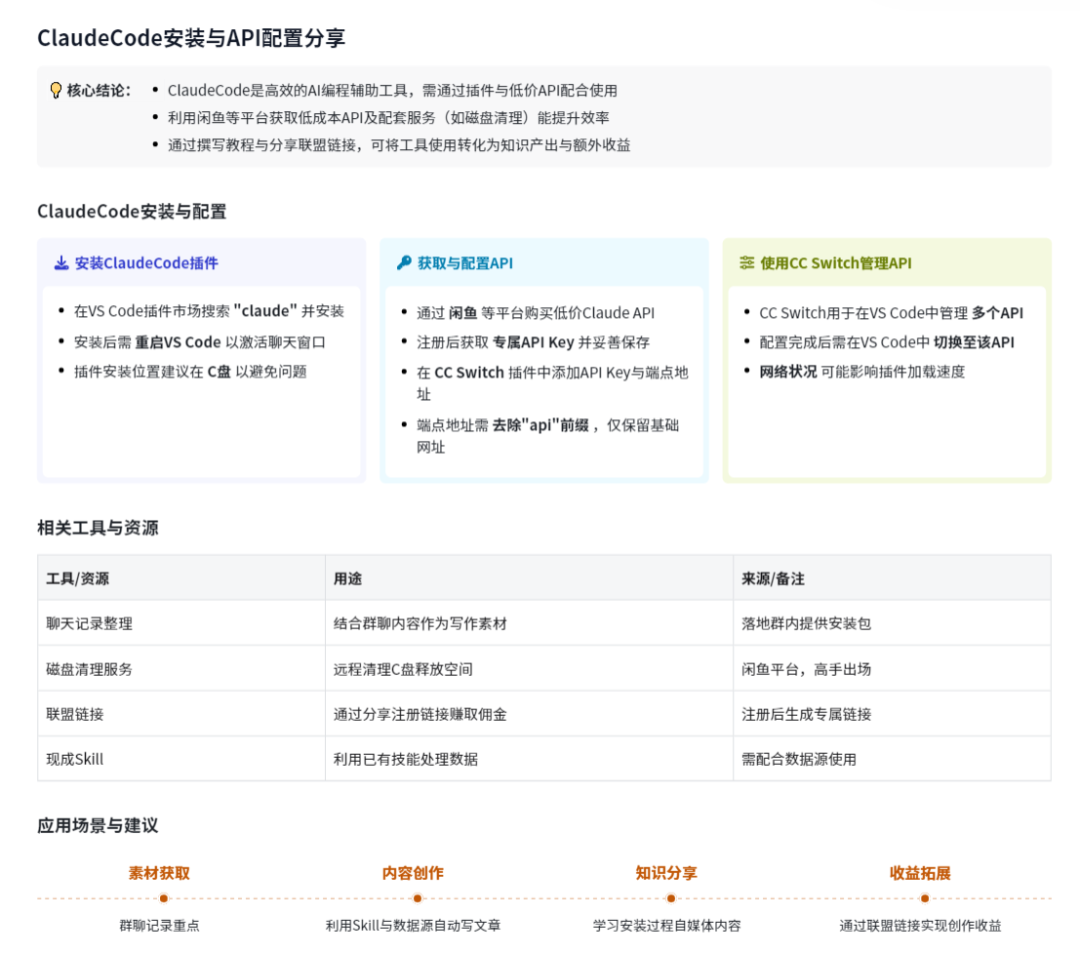This screenshot has width=1080, height=954.
Task: Click the conclusion bullet 利用闲鱼等平台获取低成本API
Action: (388, 118)
